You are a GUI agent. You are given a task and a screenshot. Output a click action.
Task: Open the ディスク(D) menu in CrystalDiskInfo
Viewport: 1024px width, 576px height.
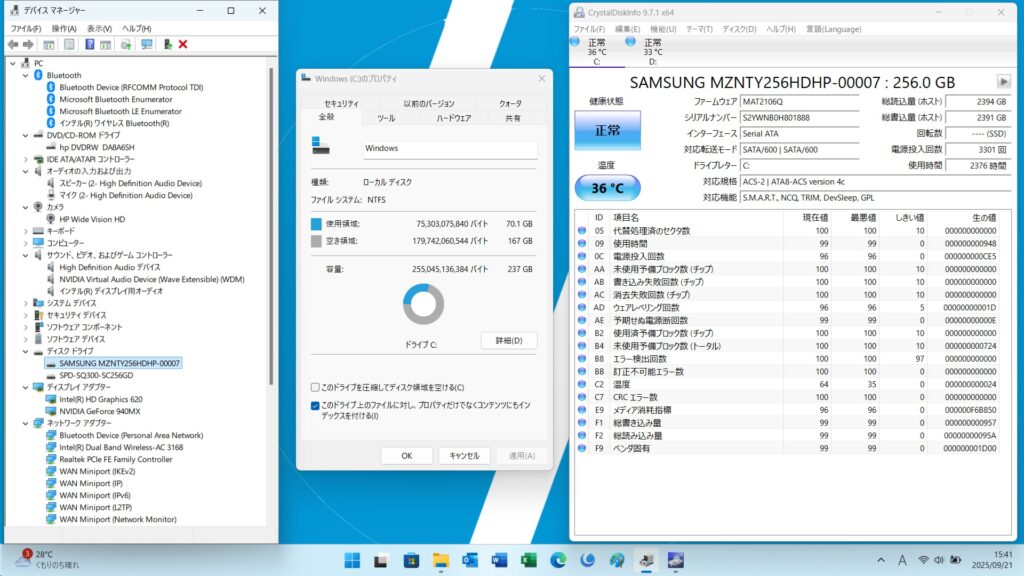739,29
